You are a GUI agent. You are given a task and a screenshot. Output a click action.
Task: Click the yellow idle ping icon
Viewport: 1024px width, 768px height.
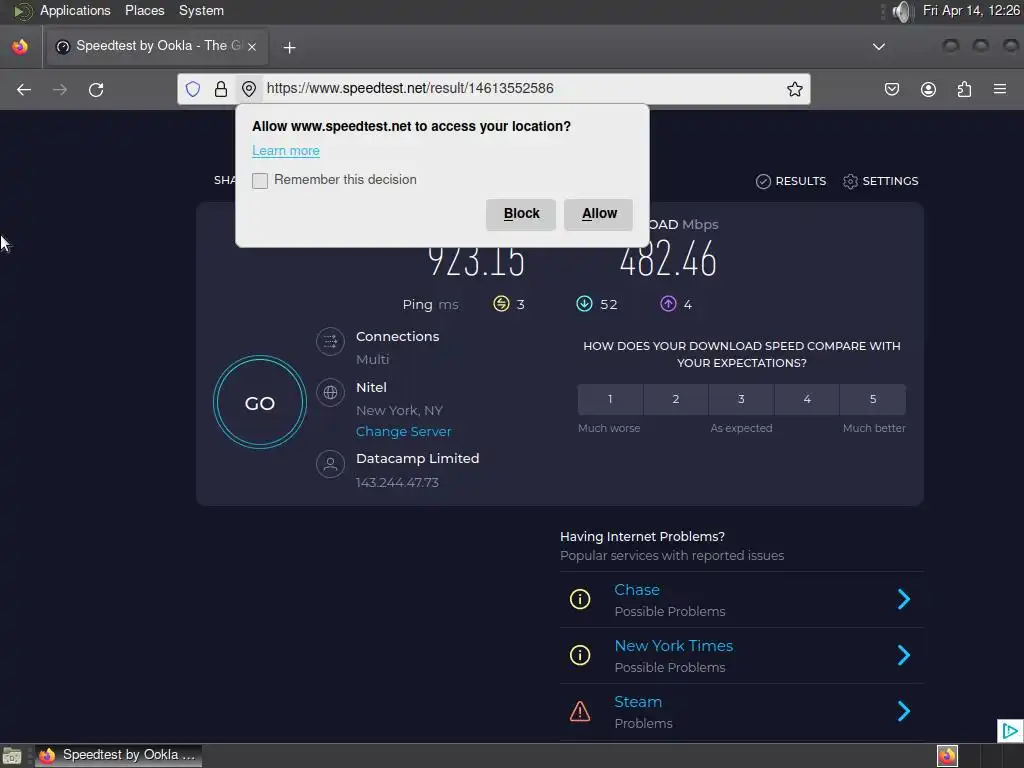[501, 304]
